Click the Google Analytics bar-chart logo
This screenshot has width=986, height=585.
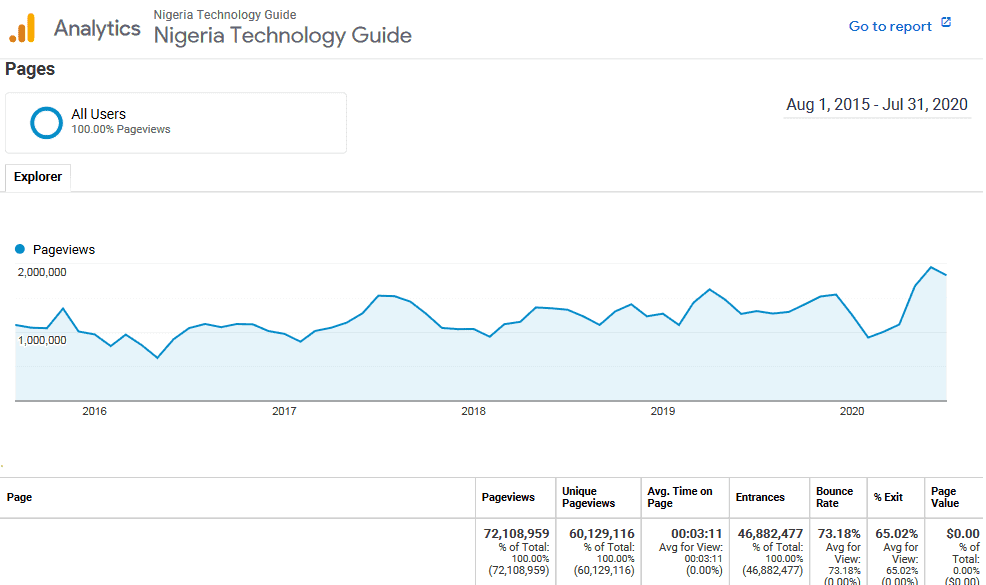pyautogui.click(x=22, y=28)
